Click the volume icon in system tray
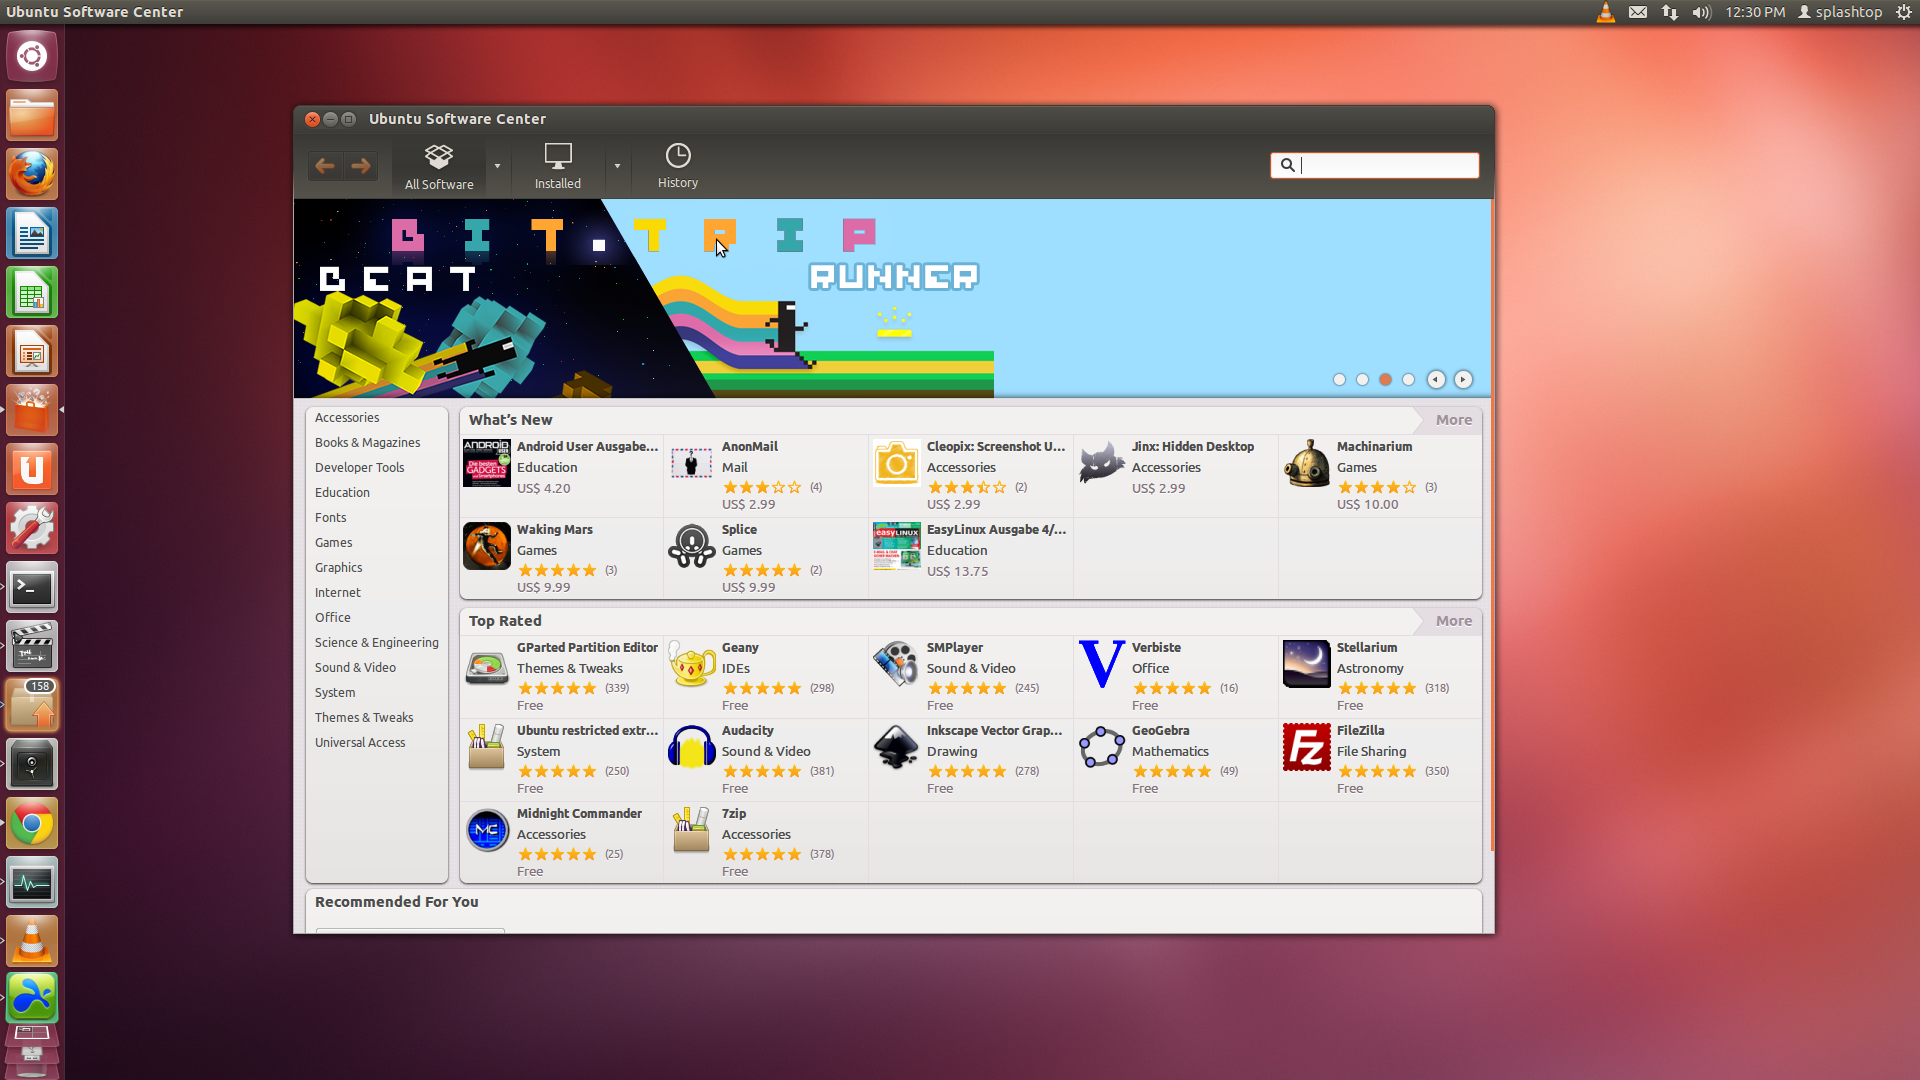The height and width of the screenshot is (1080, 1920). point(1701,12)
